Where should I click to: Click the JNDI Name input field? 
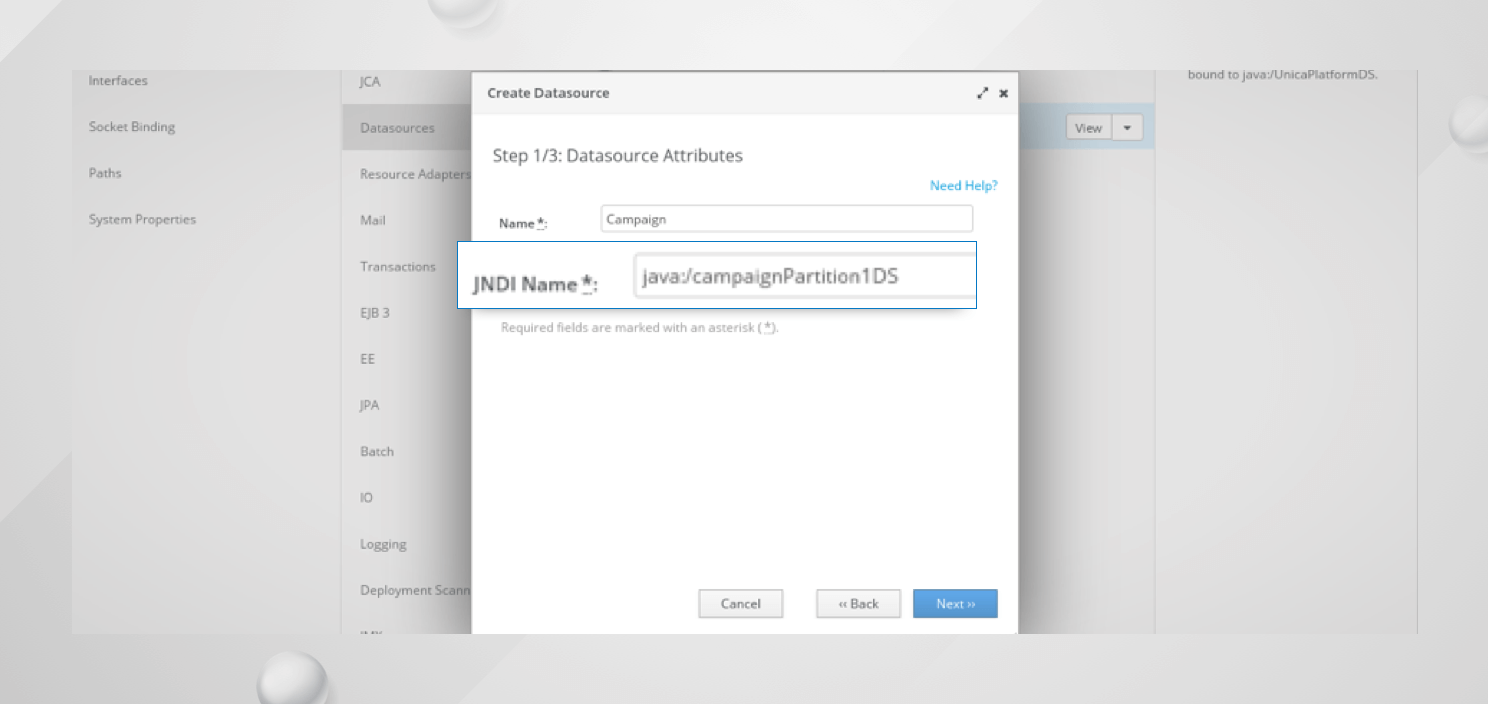point(804,276)
